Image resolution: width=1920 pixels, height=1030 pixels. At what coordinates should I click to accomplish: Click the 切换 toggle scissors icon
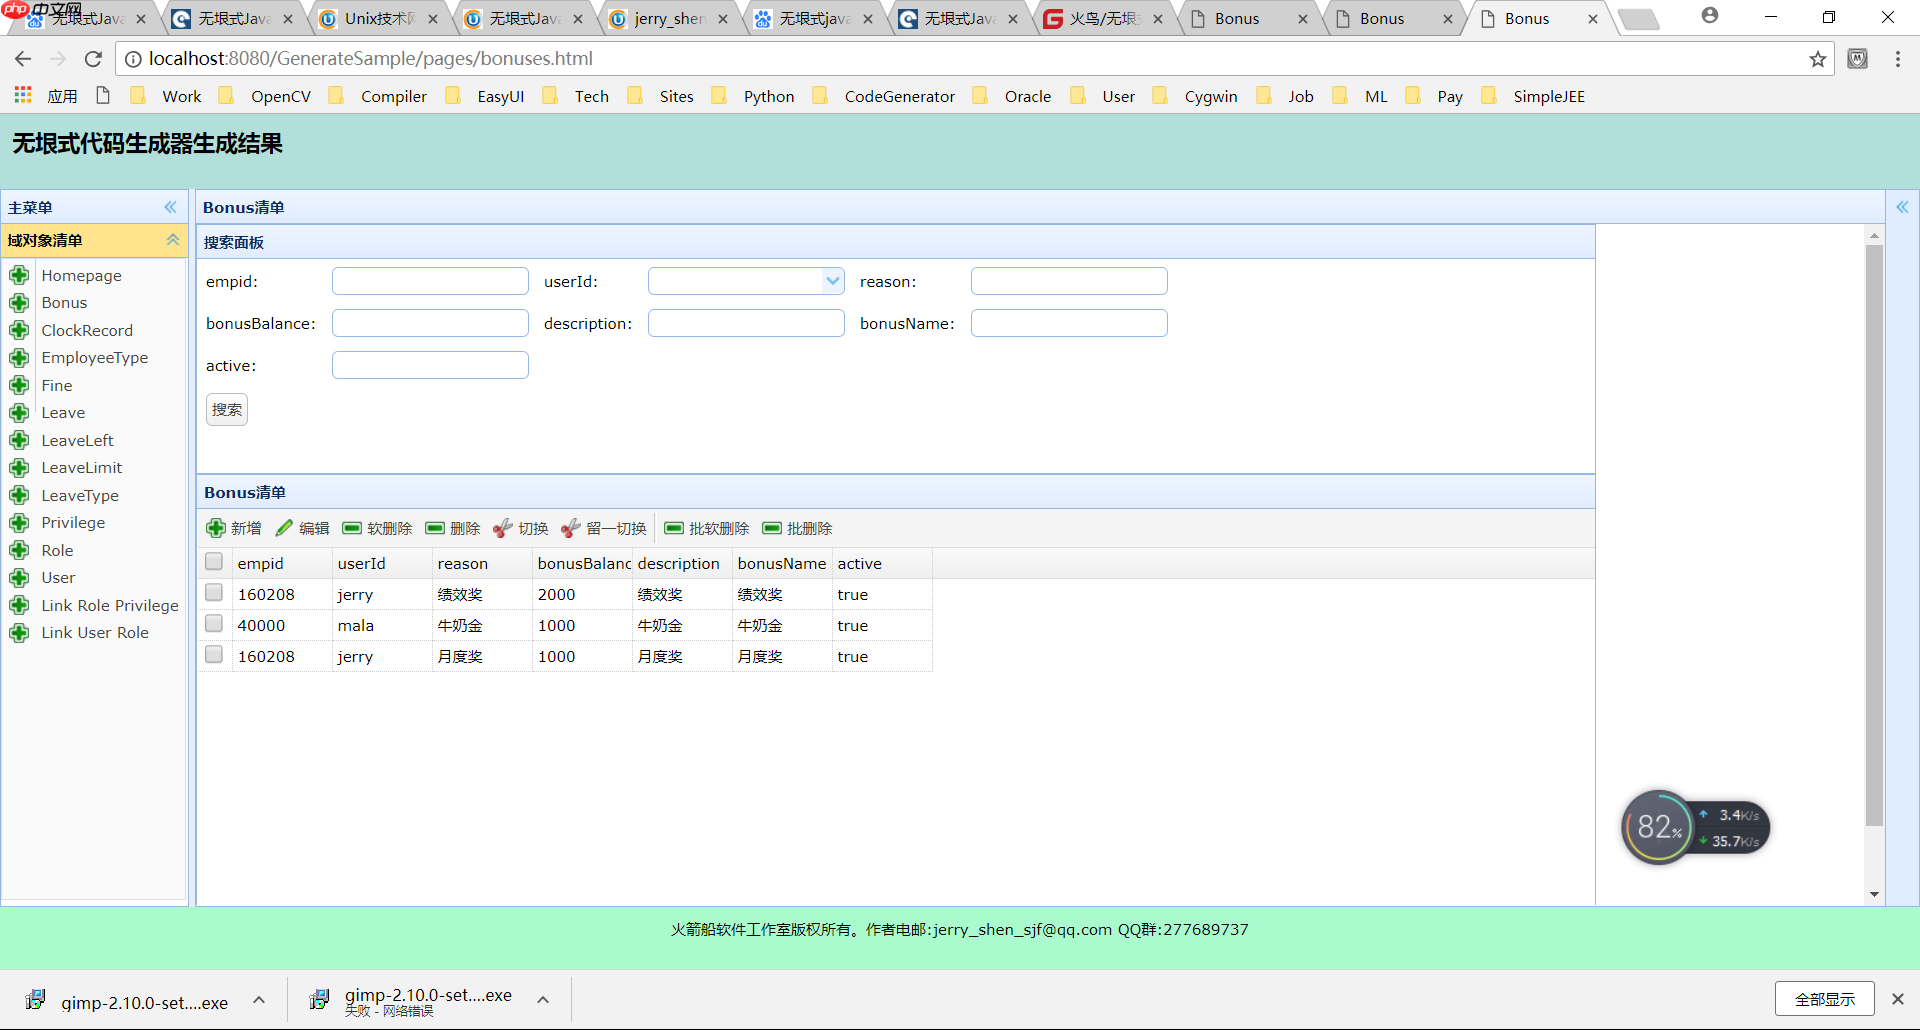(503, 528)
